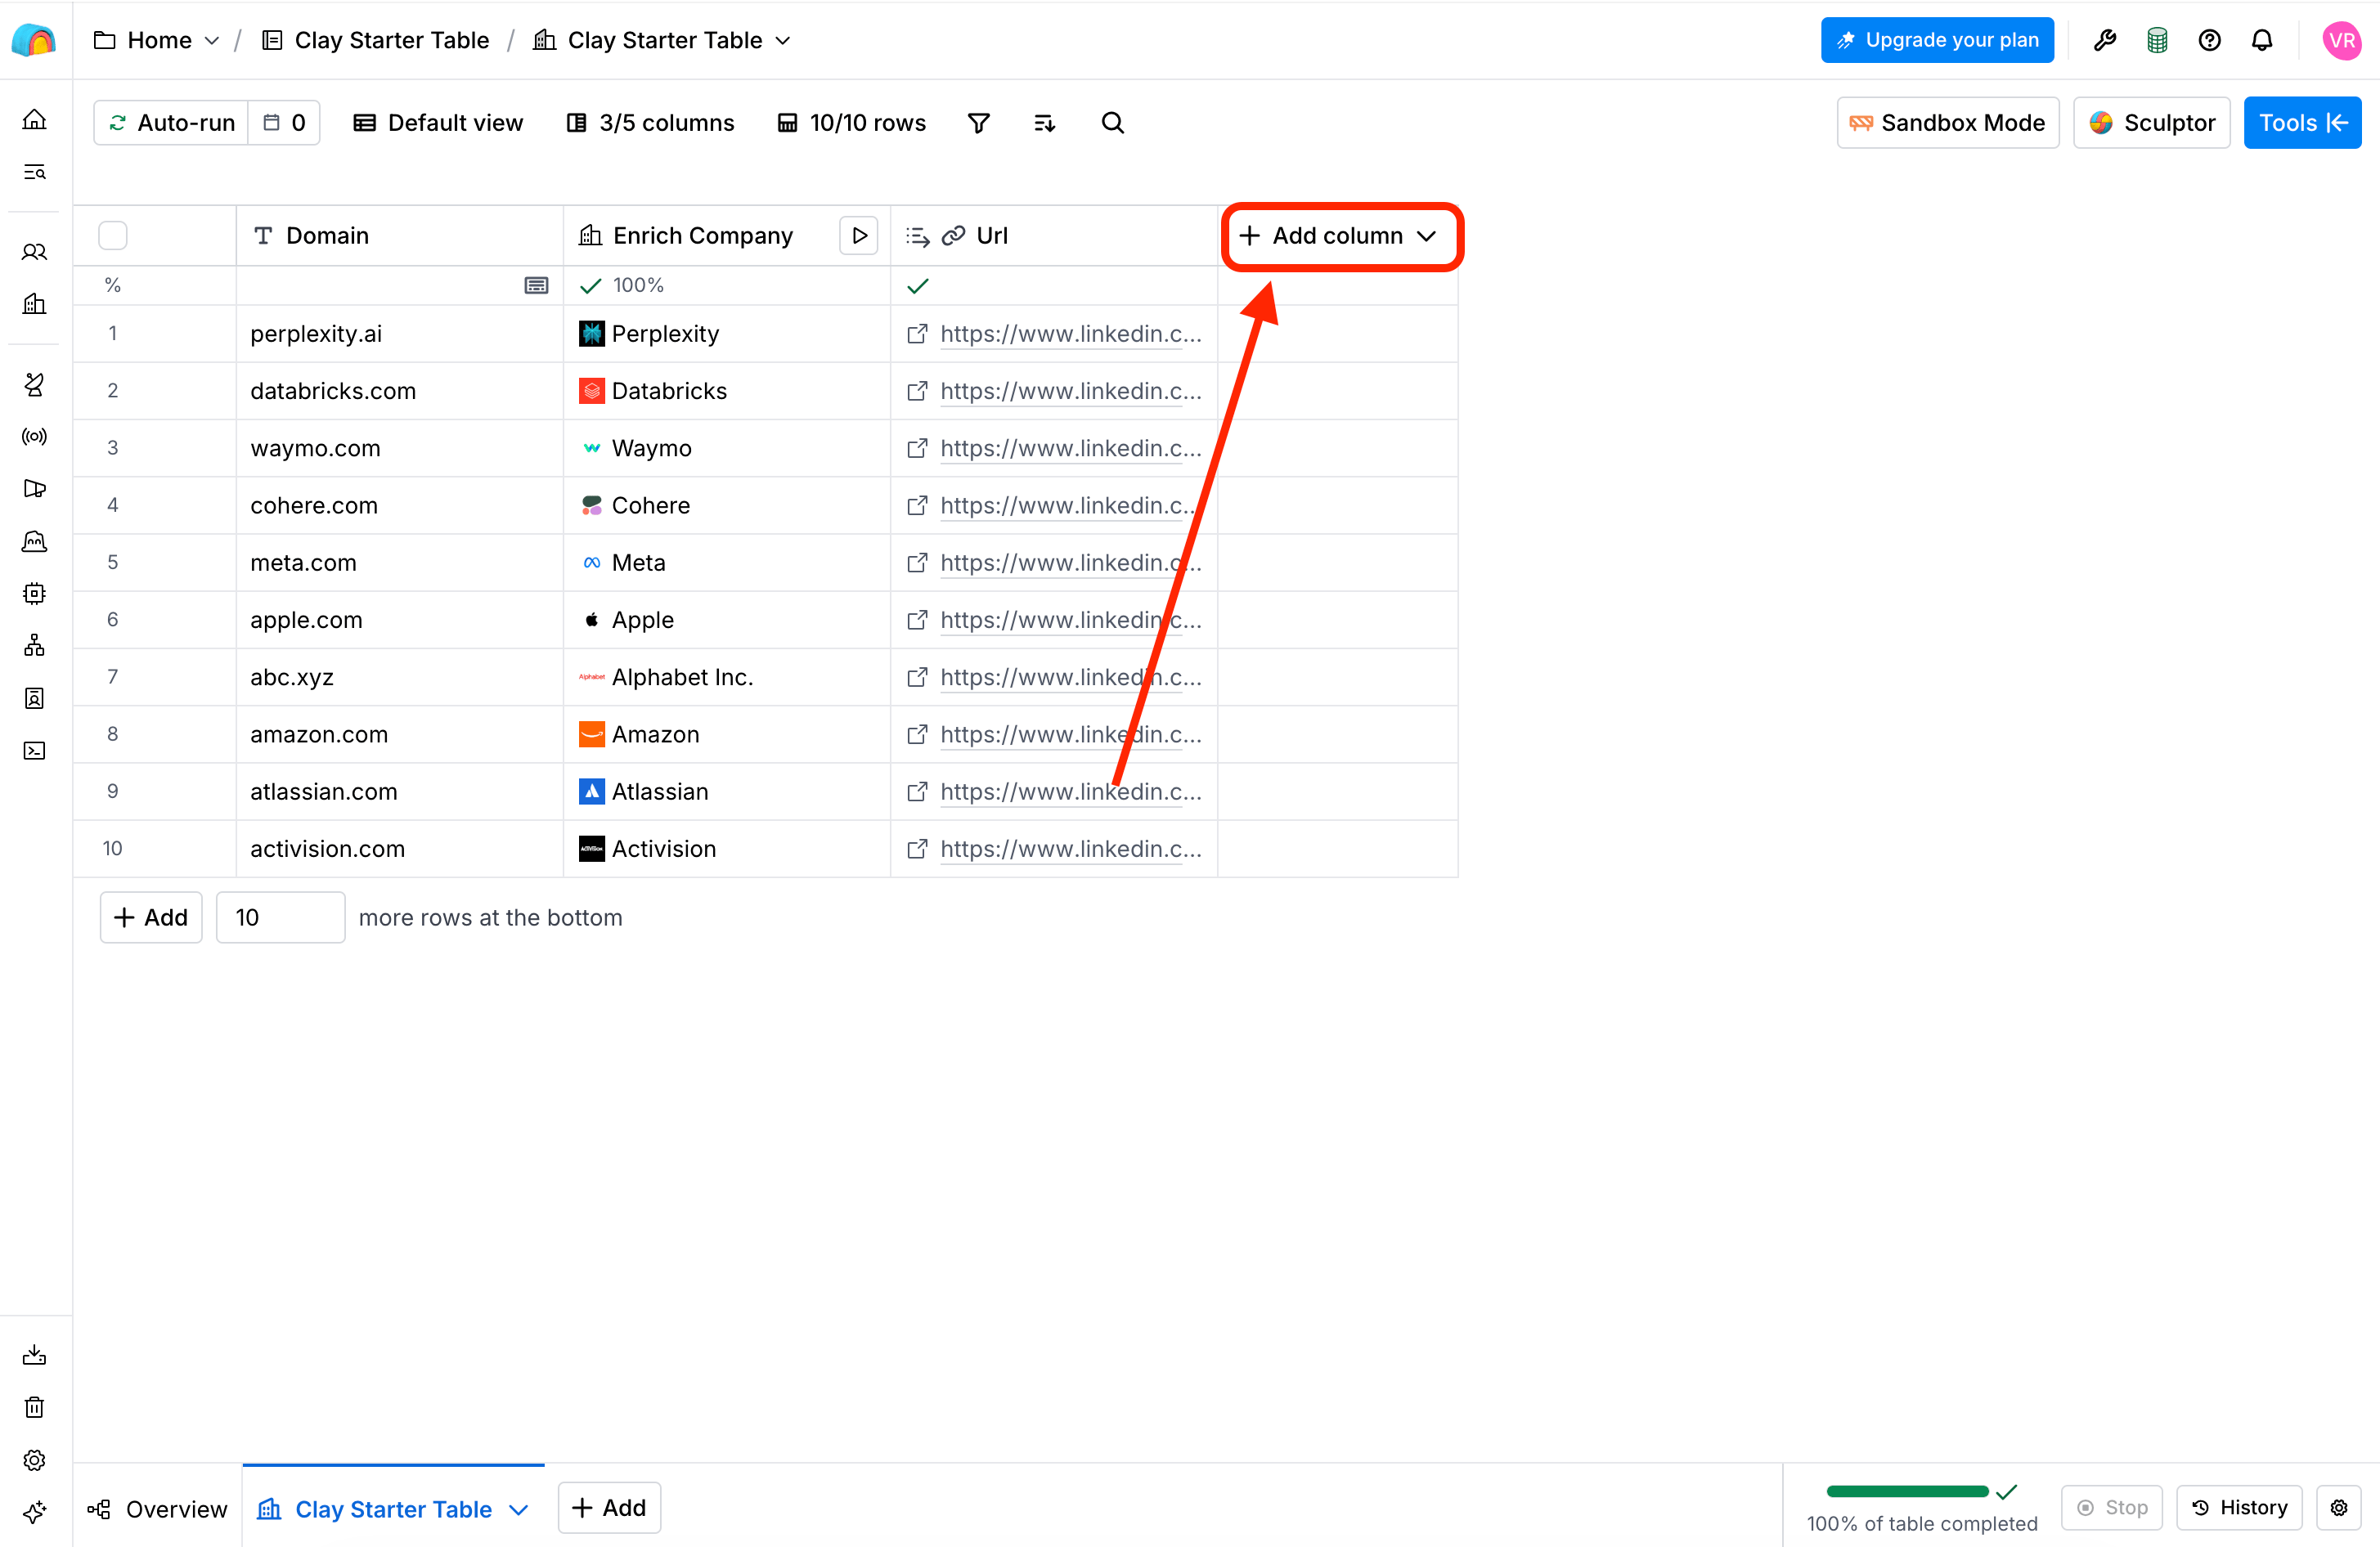
Task: Click the sparkle AI icon in the sidebar
Action: click(x=34, y=1512)
